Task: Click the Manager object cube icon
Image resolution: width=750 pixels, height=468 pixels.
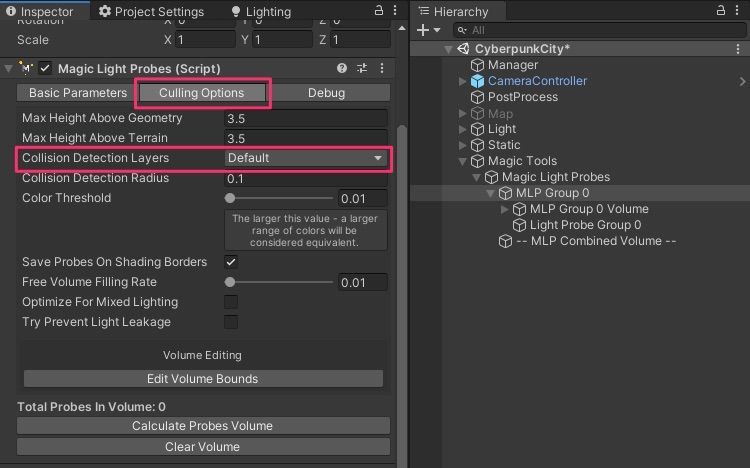Action: click(x=477, y=65)
